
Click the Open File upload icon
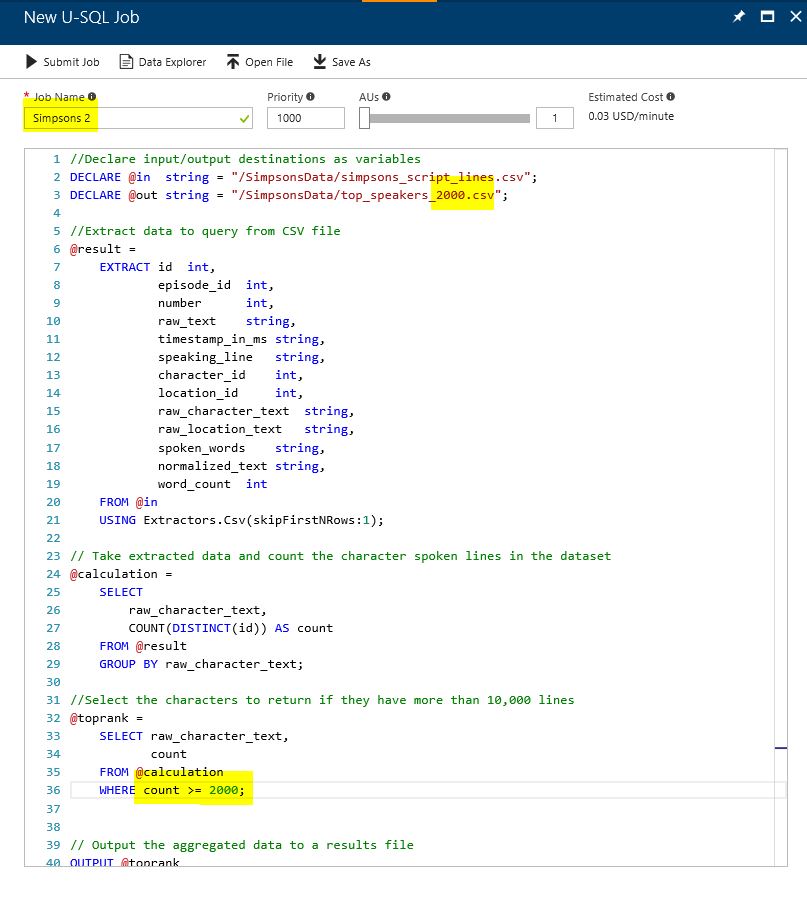click(x=233, y=62)
